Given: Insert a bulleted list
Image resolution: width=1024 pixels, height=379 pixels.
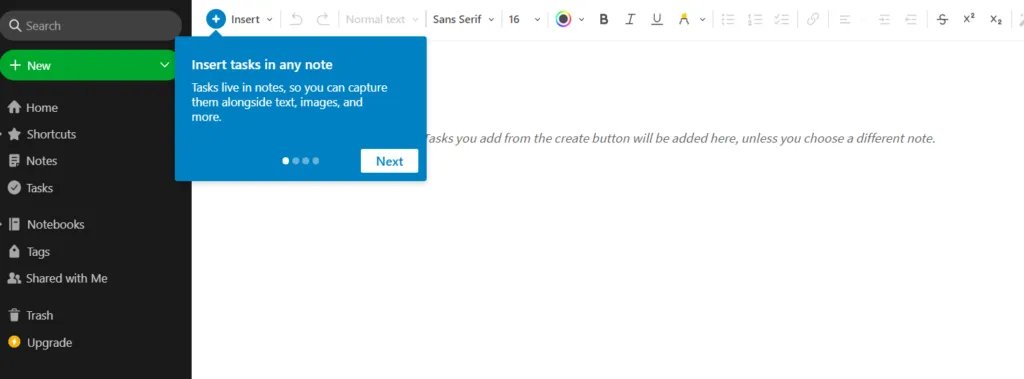Looking at the screenshot, I should click(x=728, y=20).
